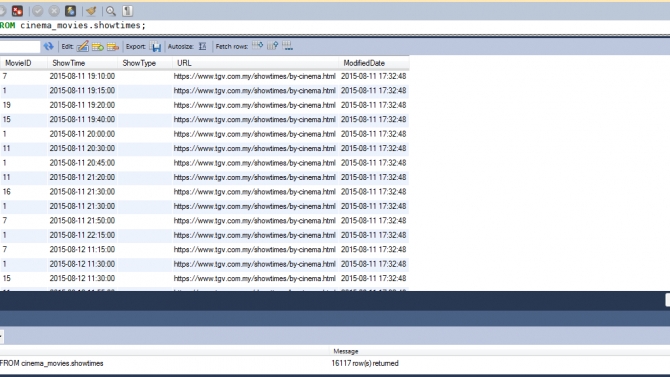This screenshot has width=670, height=377.
Task: Select URL cell in 2015-08-12 11:15:00 row
Action: click(255, 250)
